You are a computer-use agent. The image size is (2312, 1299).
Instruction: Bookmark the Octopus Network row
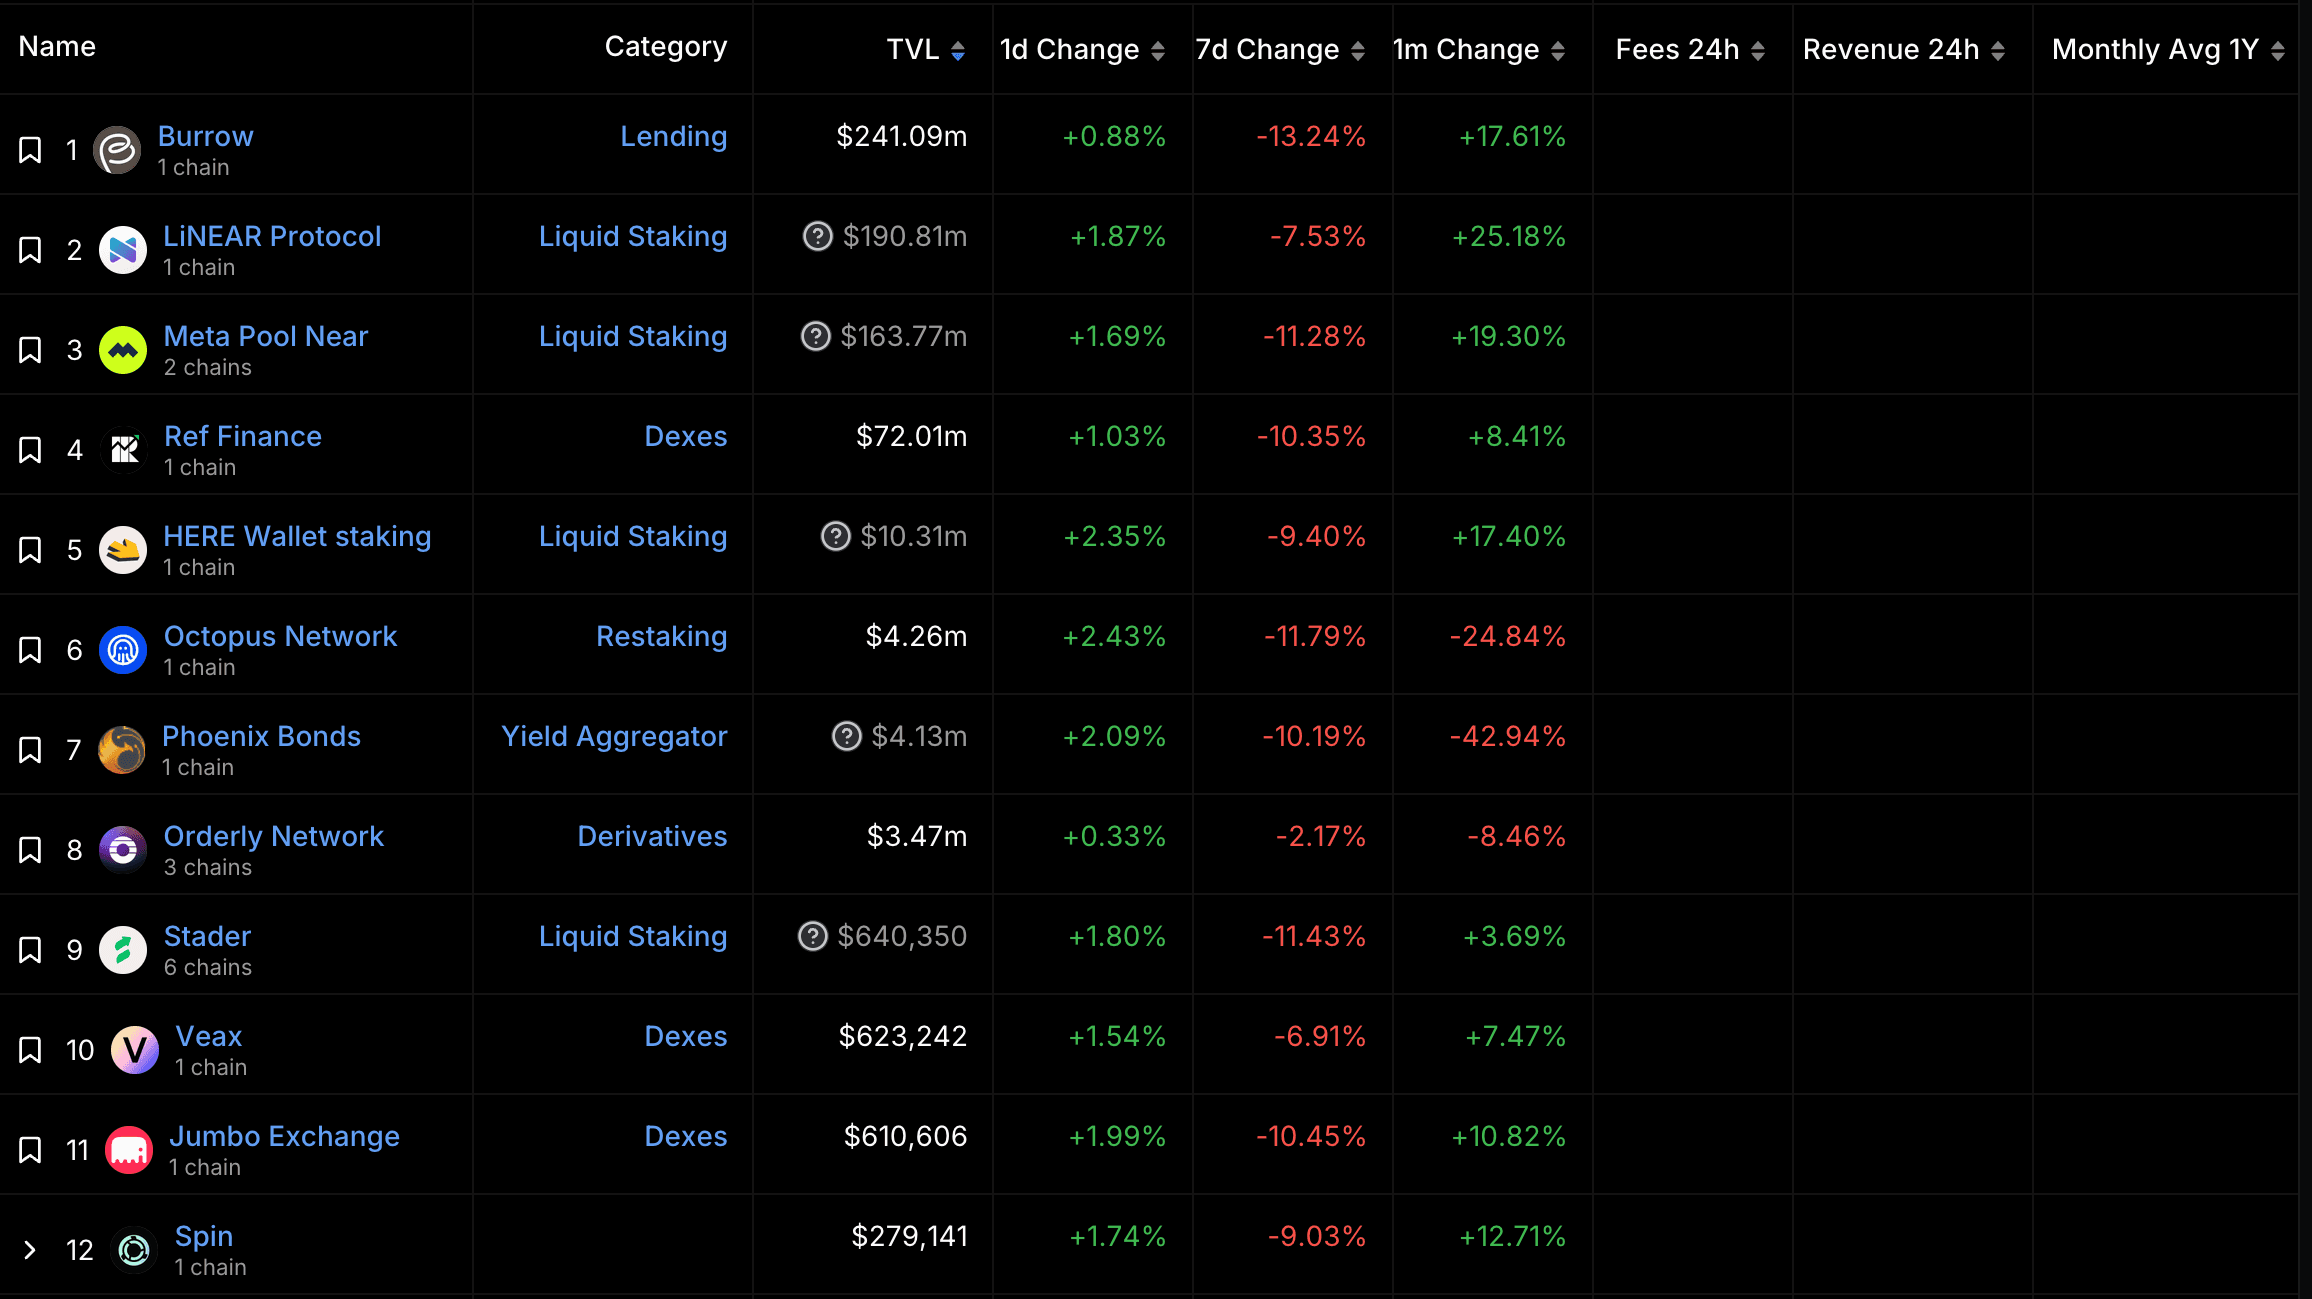[x=30, y=650]
